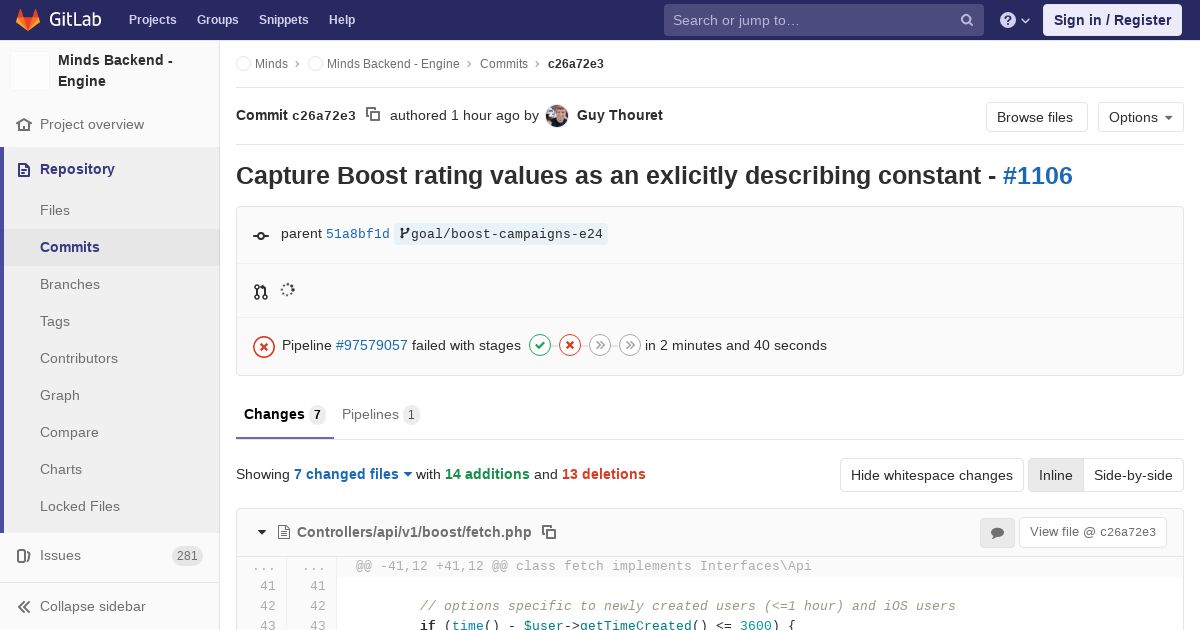Switch diff view to Side-by-side

pos(1133,475)
